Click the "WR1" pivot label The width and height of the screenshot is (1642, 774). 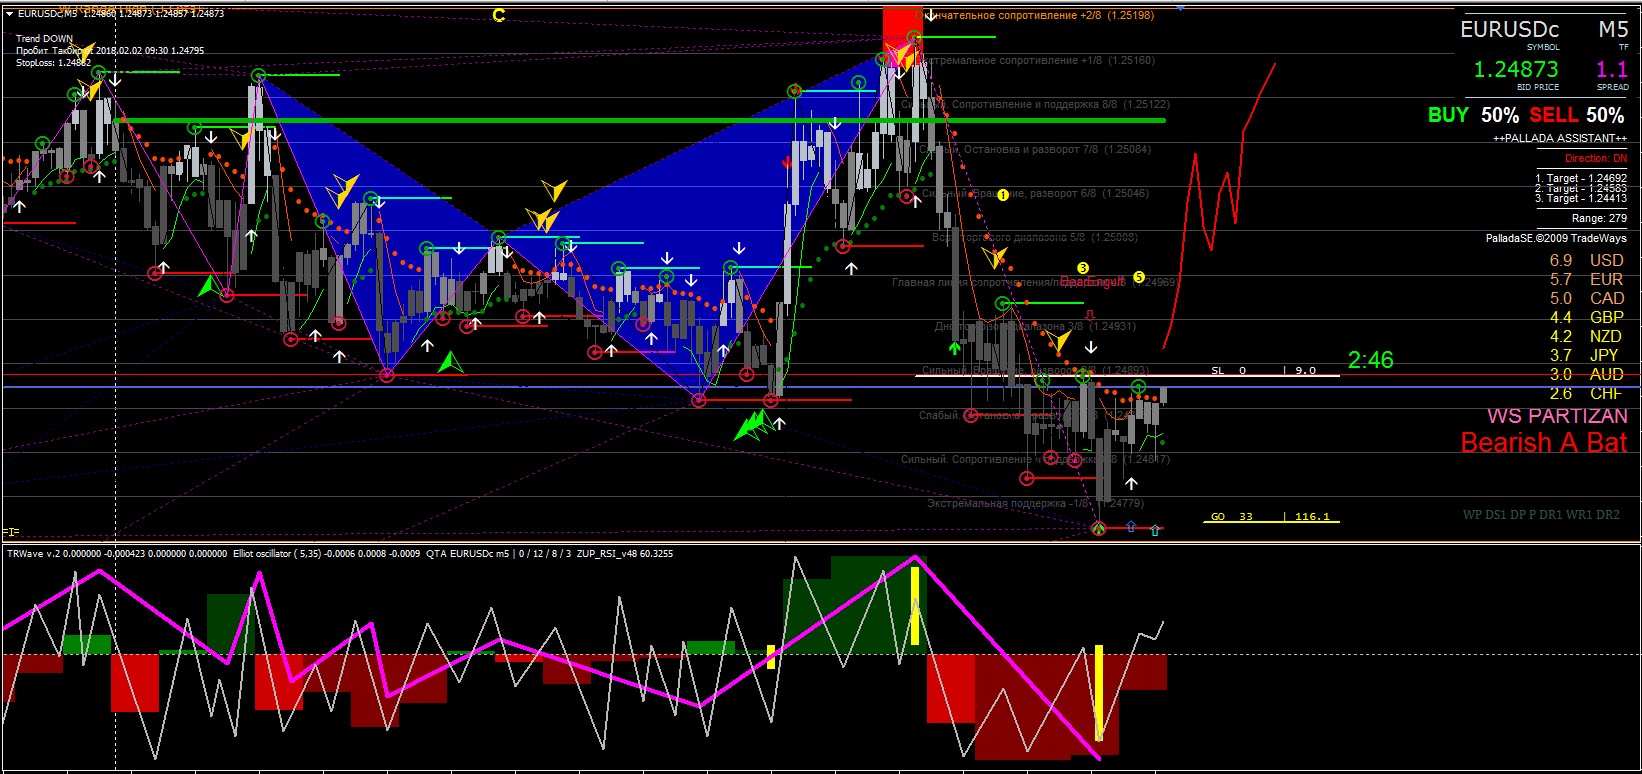(x=1578, y=515)
